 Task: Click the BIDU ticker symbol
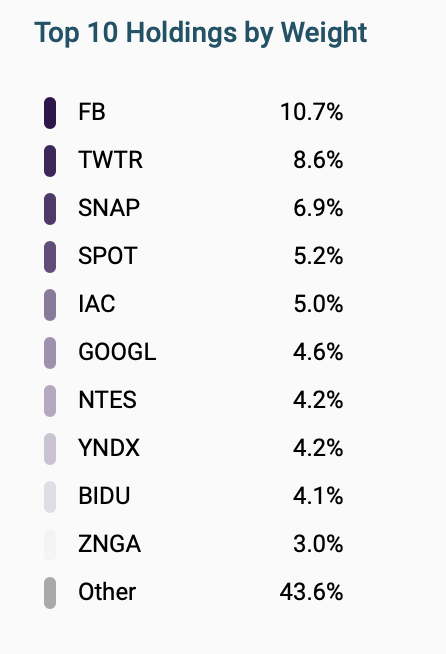click(x=104, y=496)
